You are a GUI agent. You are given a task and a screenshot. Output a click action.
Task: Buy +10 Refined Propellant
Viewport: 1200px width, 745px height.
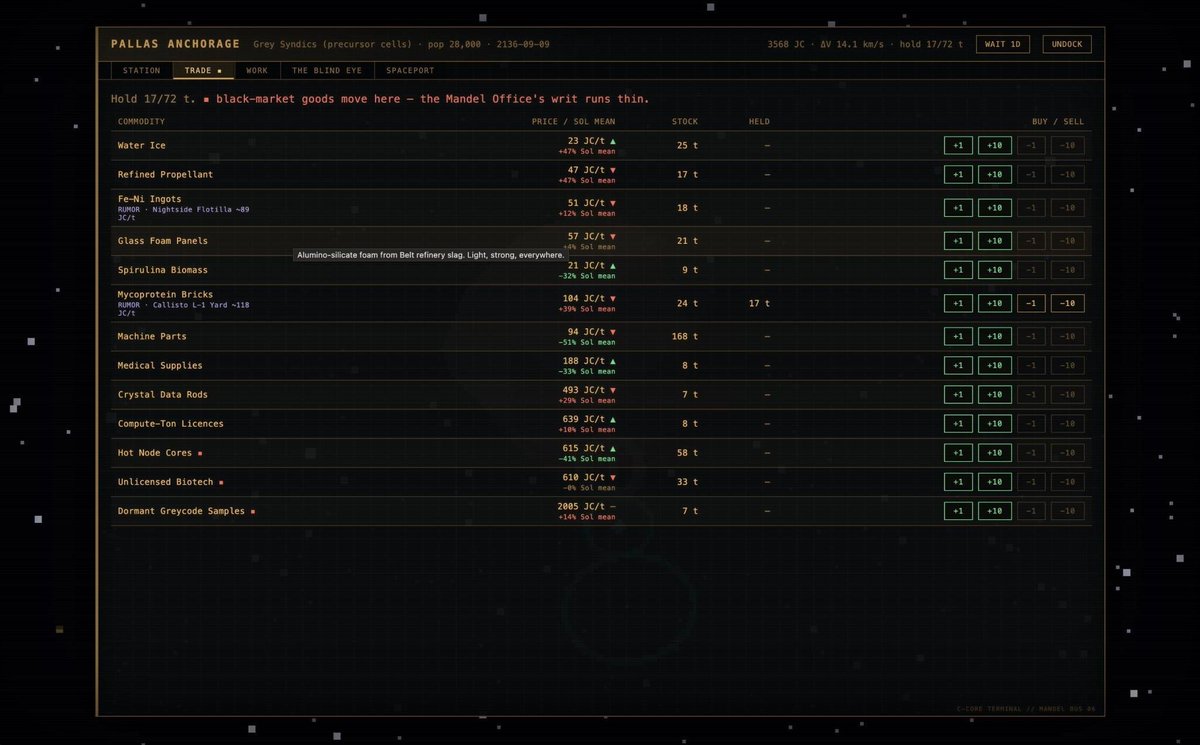click(x=995, y=175)
